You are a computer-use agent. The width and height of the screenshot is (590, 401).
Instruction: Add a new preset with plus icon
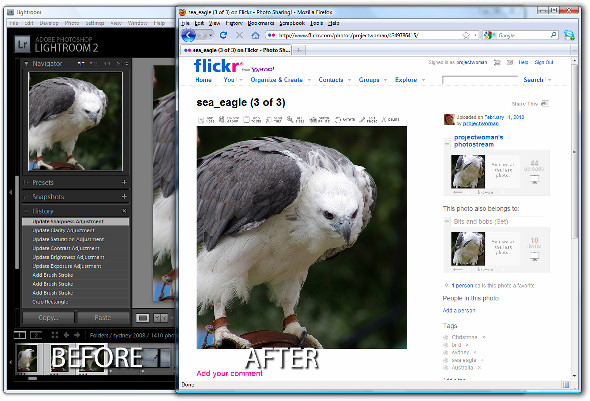pos(124,182)
